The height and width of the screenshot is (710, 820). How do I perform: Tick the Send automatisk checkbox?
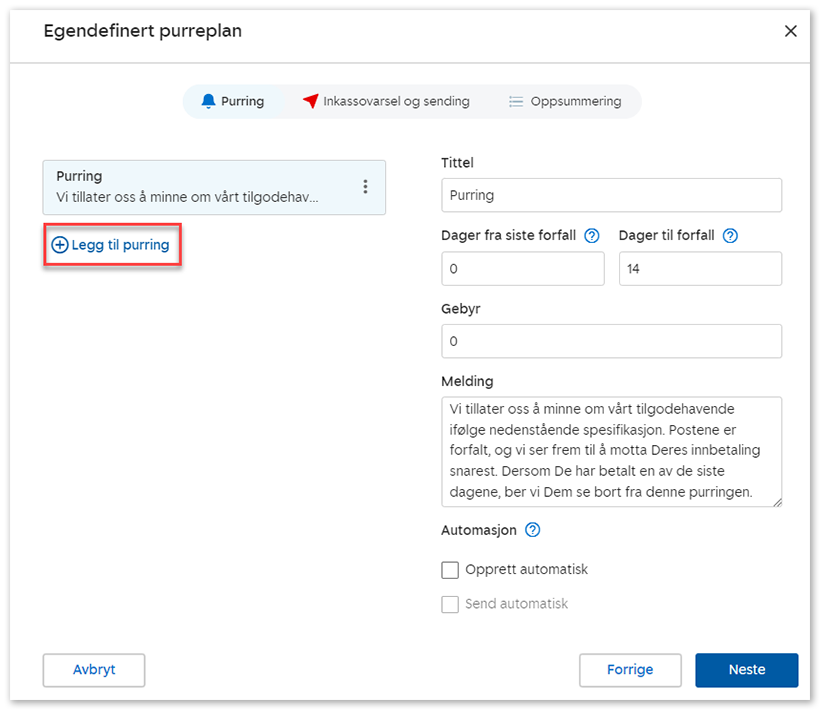click(x=450, y=604)
